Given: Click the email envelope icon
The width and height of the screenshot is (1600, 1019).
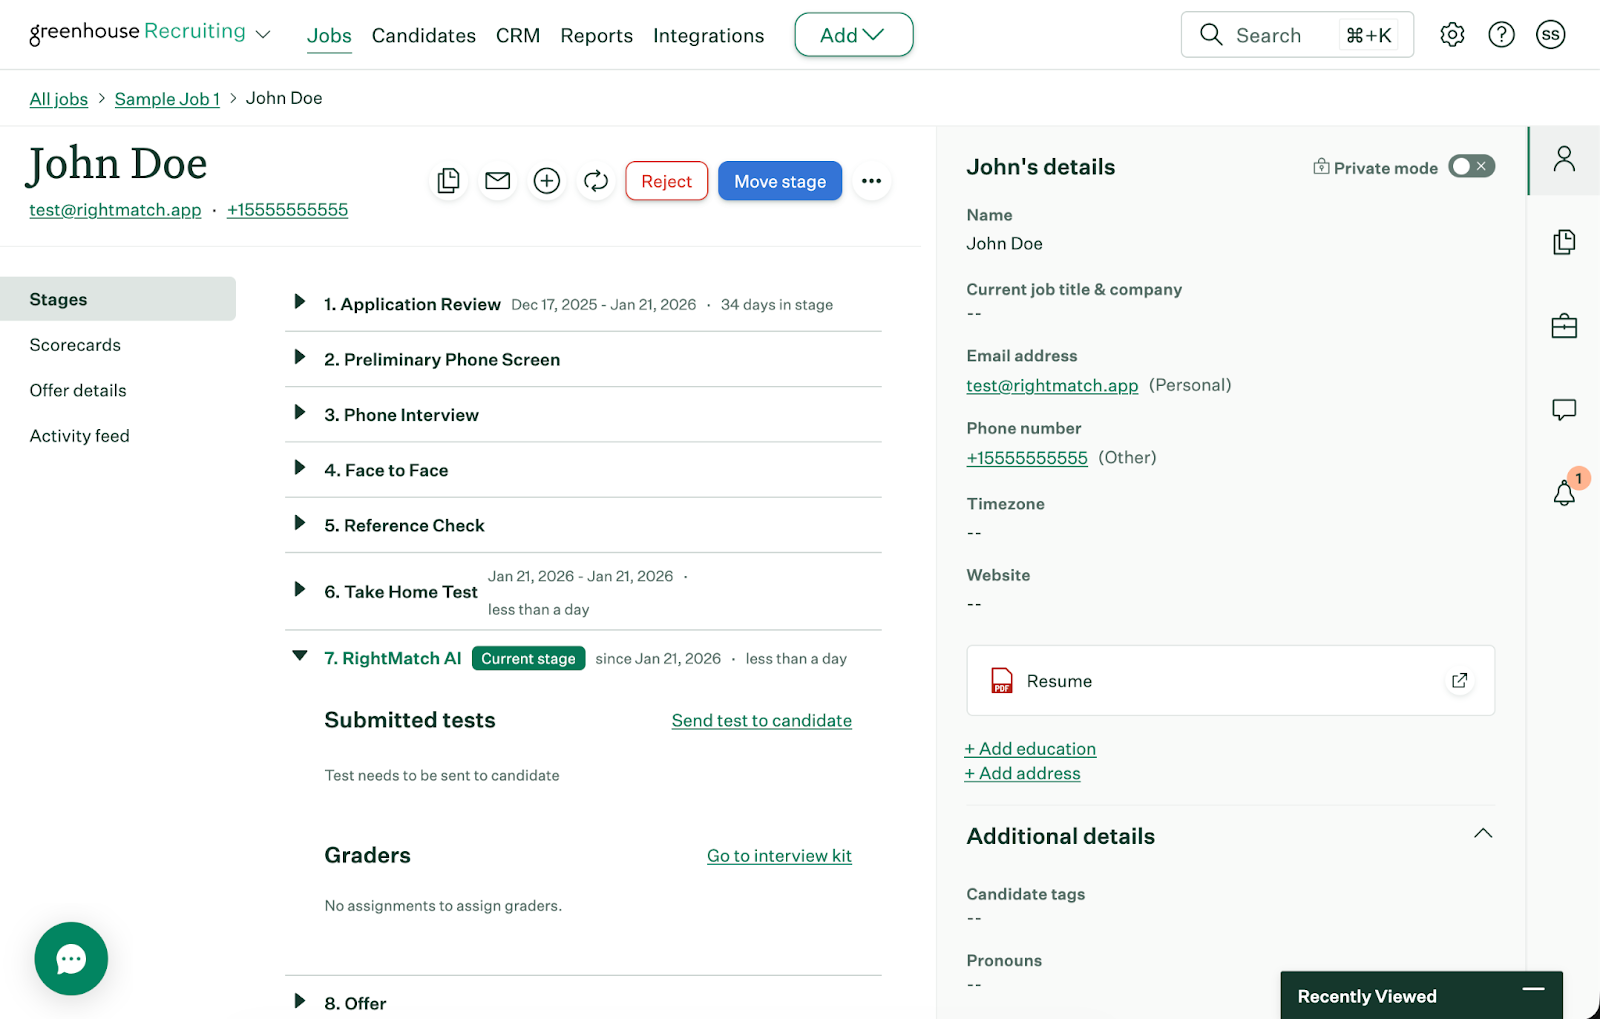Looking at the screenshot, I should (x=497, y=181).
